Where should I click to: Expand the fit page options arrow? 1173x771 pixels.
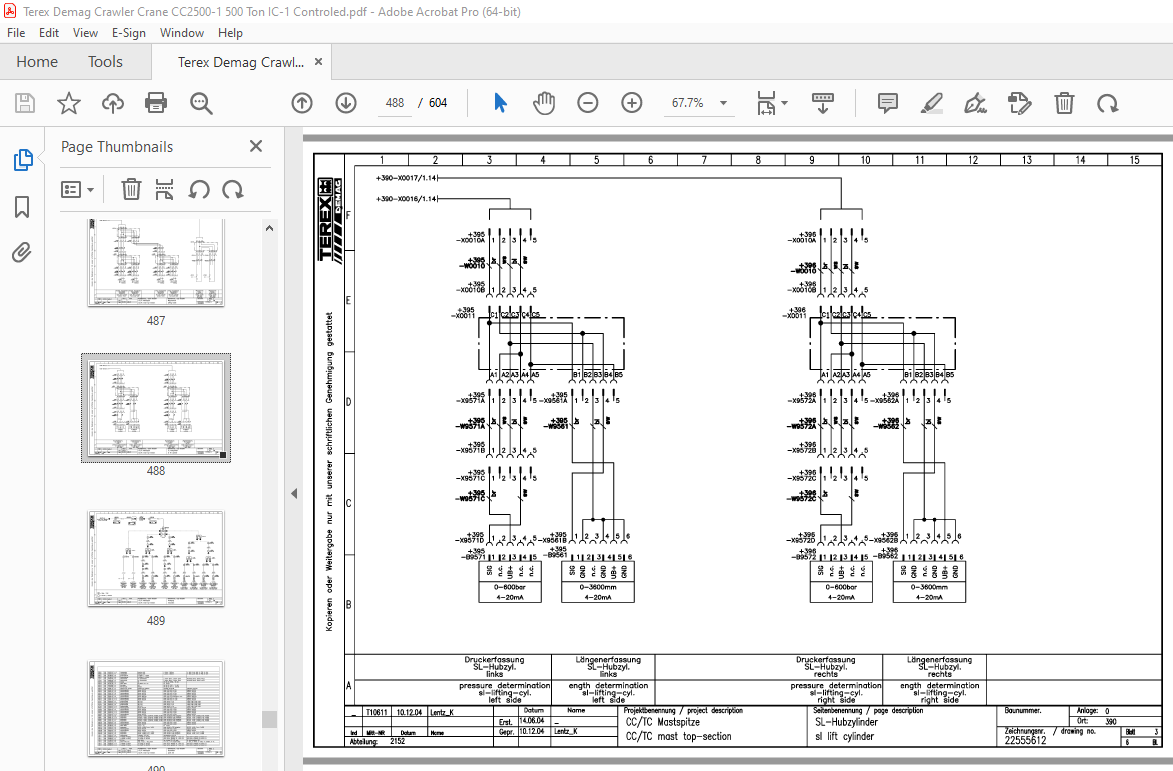point(784,102)
